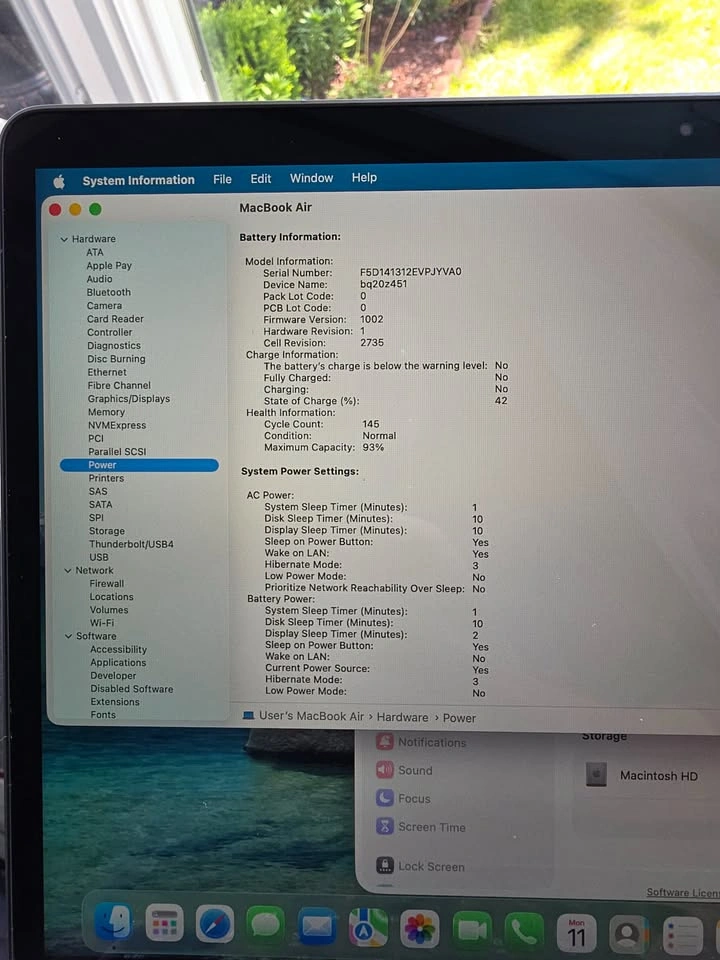Open Notifications in System Settings window
The width and height of the screenshot is (720, 960).
point(421,742)
